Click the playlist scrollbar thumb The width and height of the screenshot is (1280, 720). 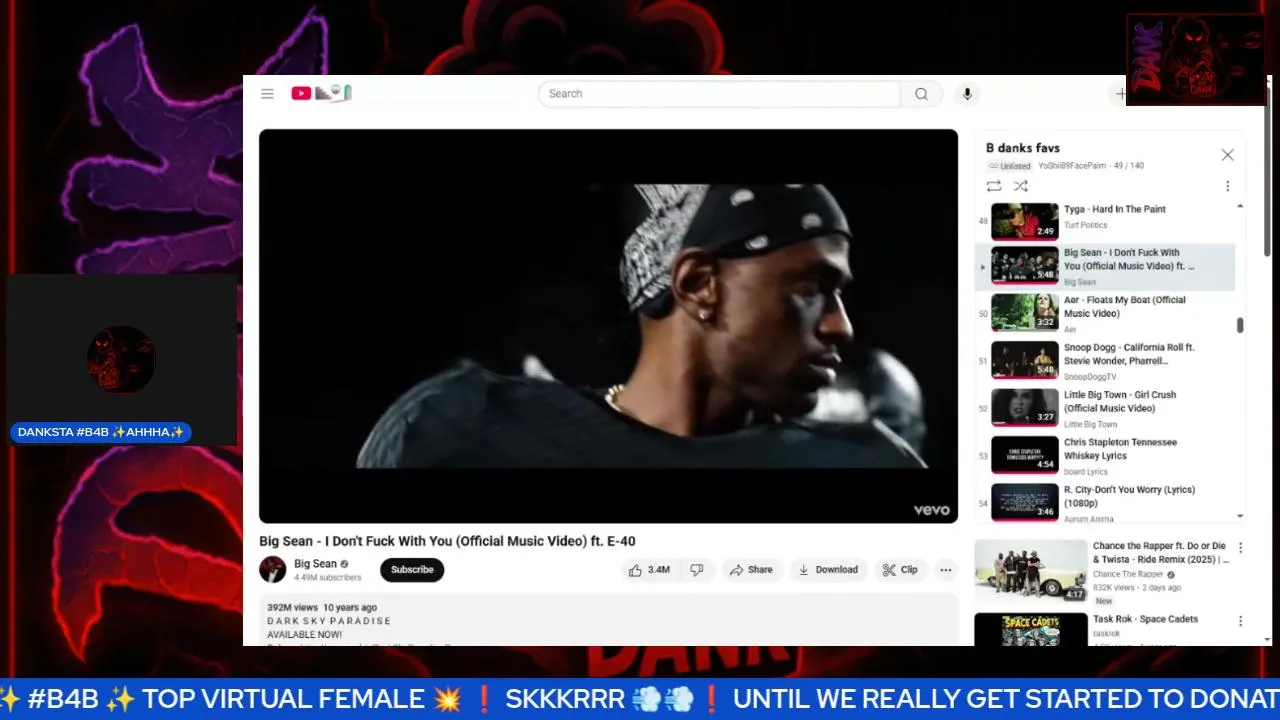(1240, 325)
